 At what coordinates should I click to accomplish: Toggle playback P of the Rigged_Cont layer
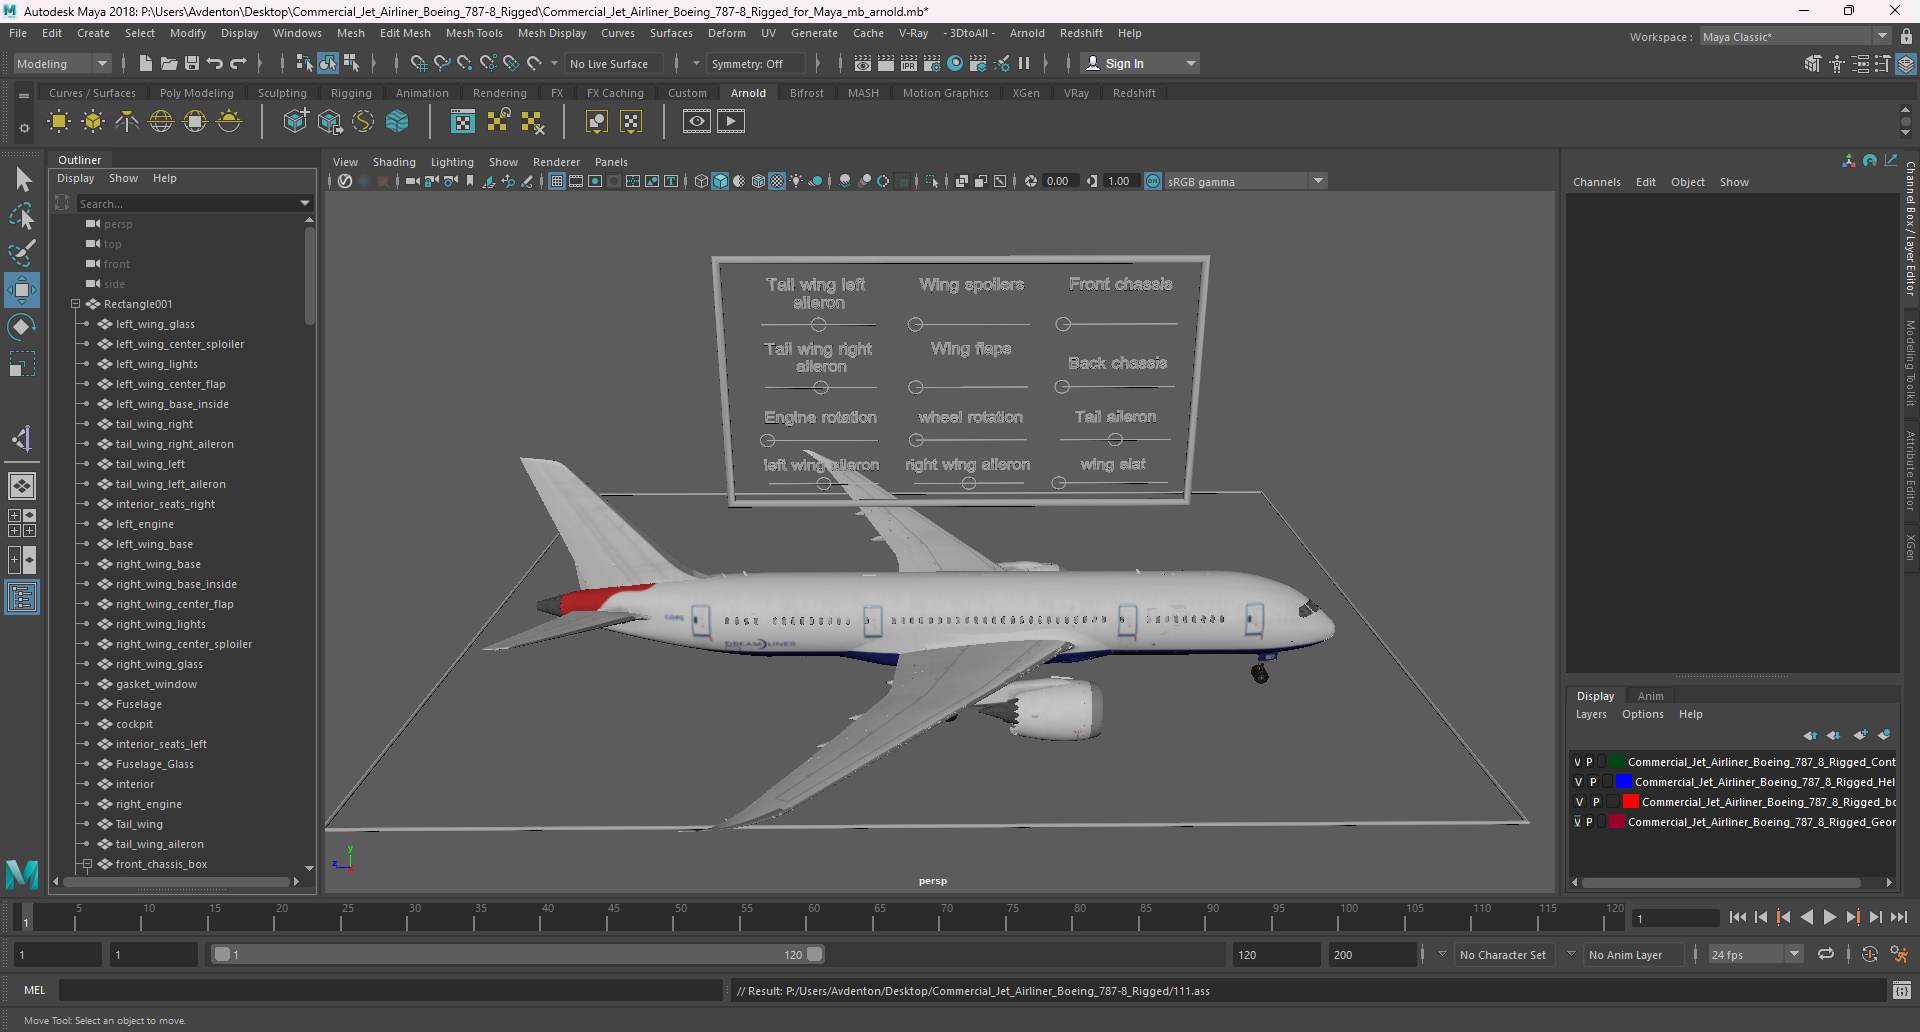[x=1589, y=762]
